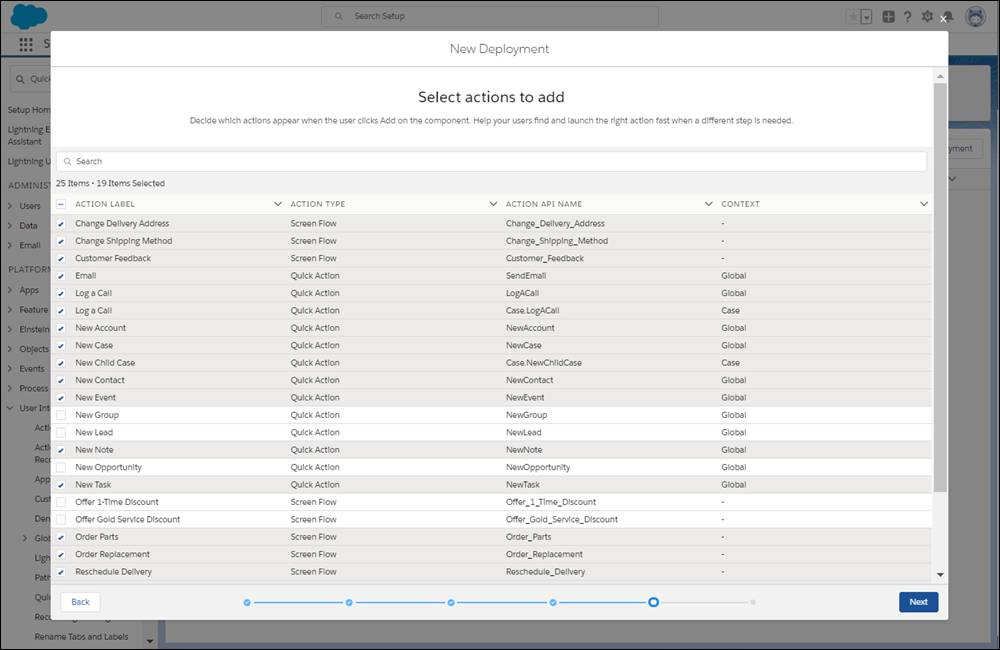Click the search icon in actions search box

click(x=68, y=161)
